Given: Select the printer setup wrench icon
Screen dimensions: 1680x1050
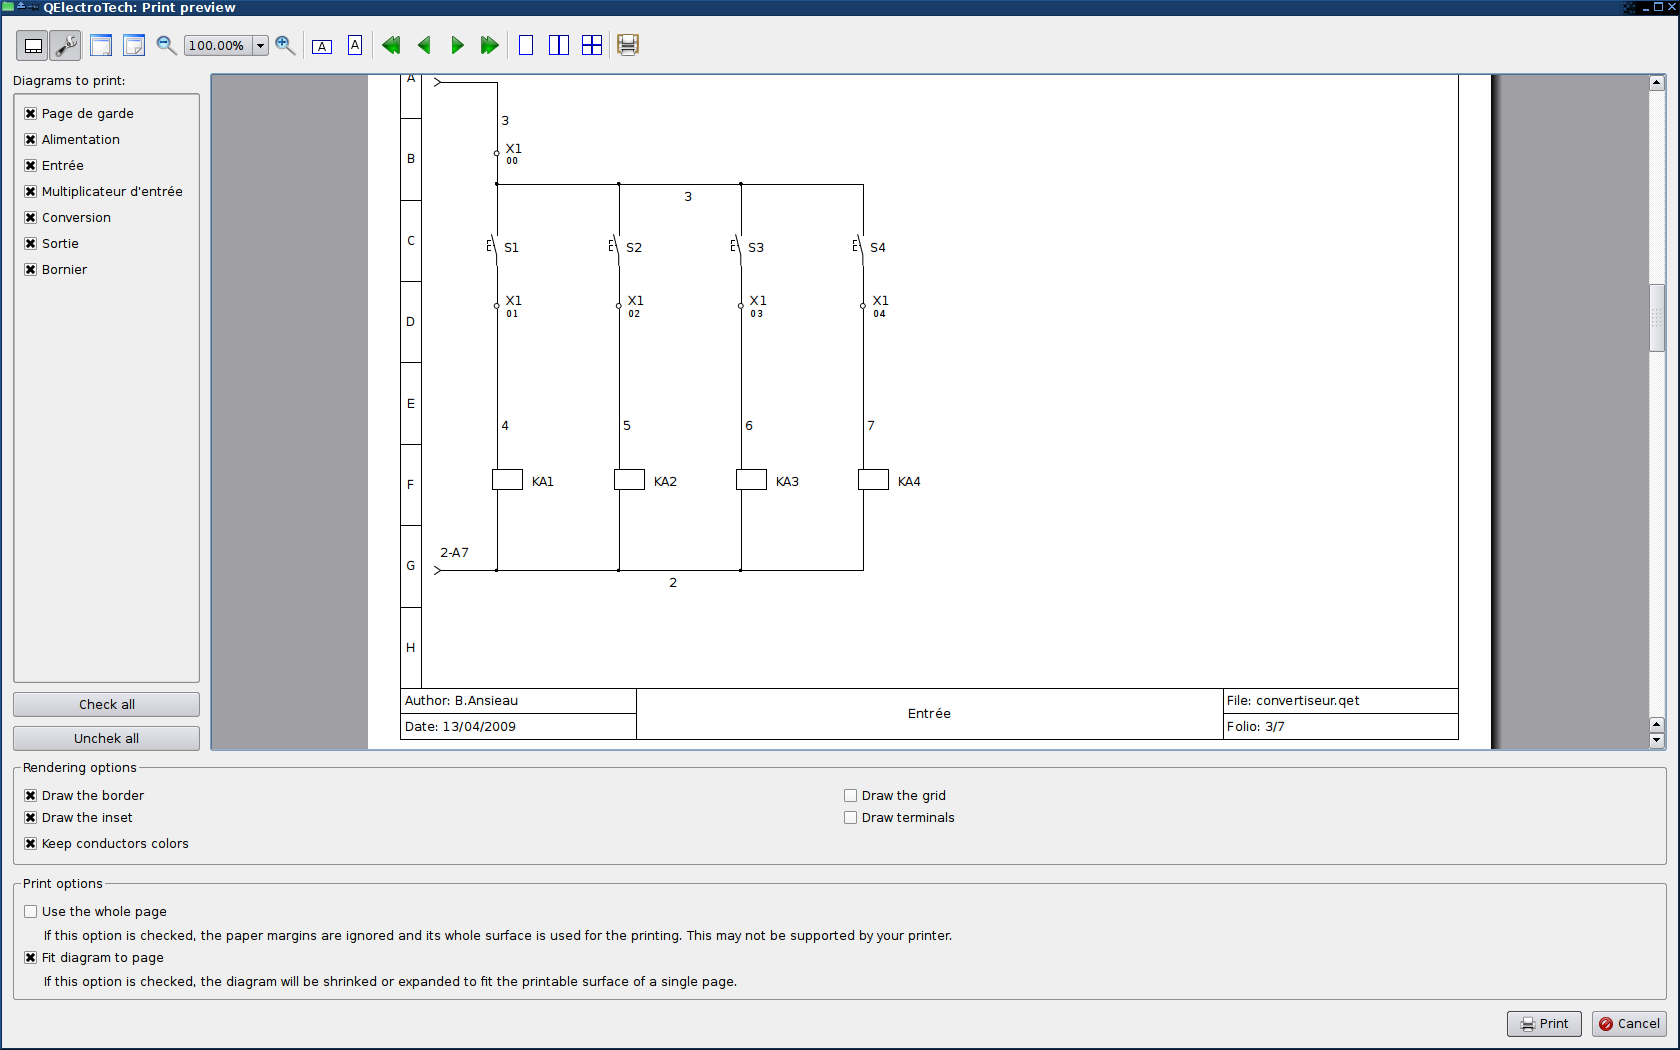Looking at the screenshot, I should [x=64, y=44].
